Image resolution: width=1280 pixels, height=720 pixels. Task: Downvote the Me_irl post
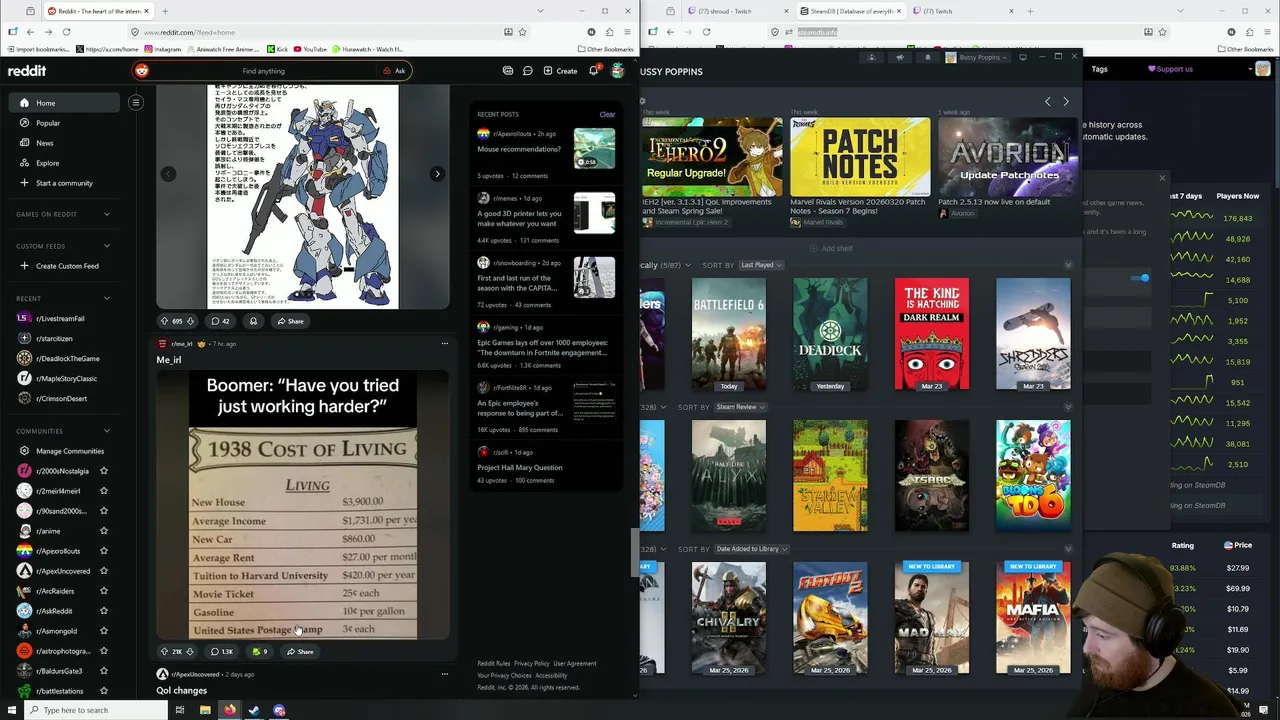pyautogui.click(x=190, y=652)
